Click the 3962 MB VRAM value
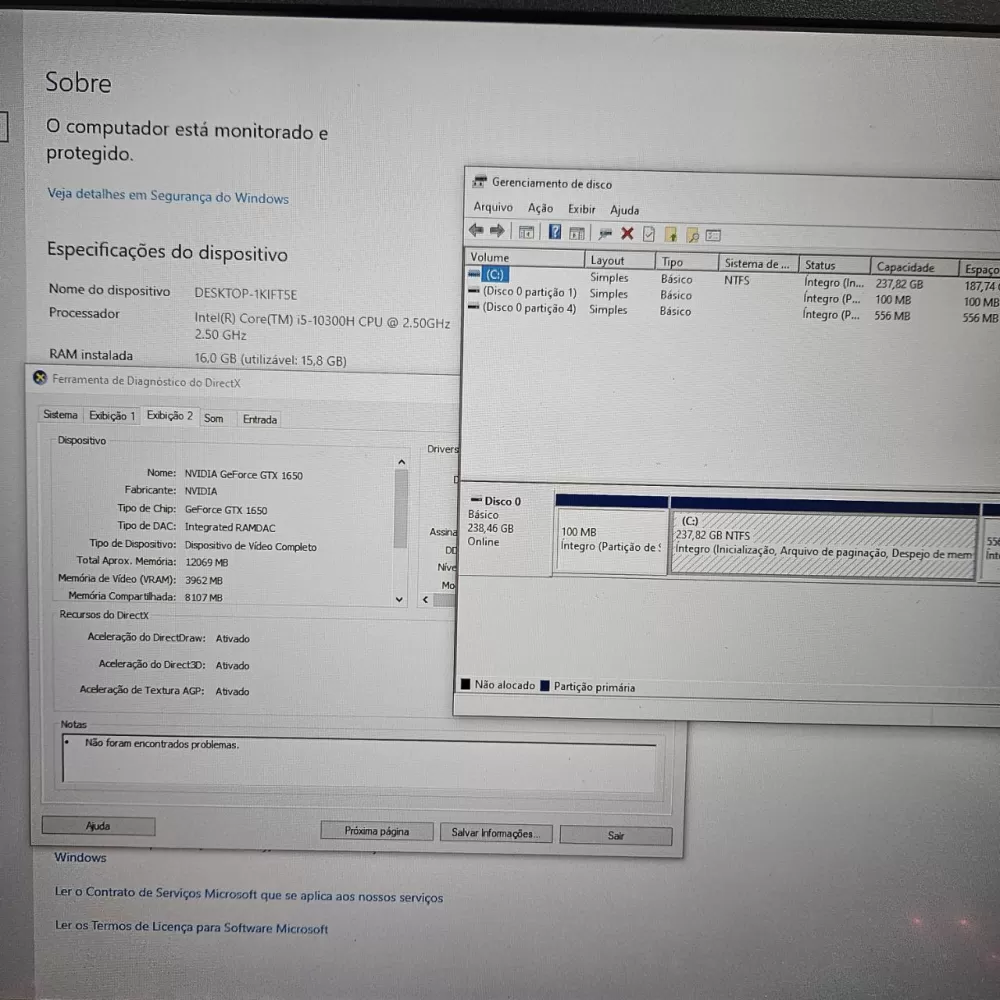Image resolution: width=1000 pixels, height=1000 pixels. pos(203,580)
